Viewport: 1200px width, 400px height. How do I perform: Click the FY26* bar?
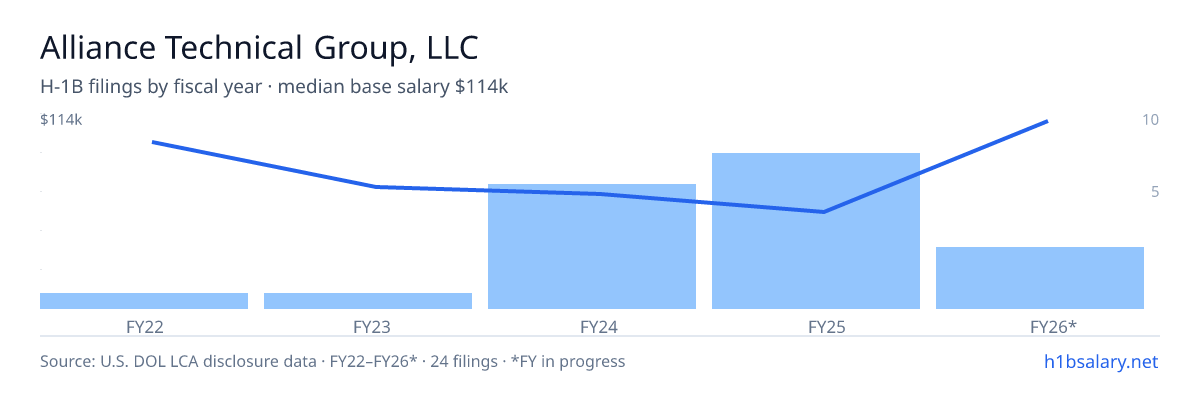[1040, 278]
